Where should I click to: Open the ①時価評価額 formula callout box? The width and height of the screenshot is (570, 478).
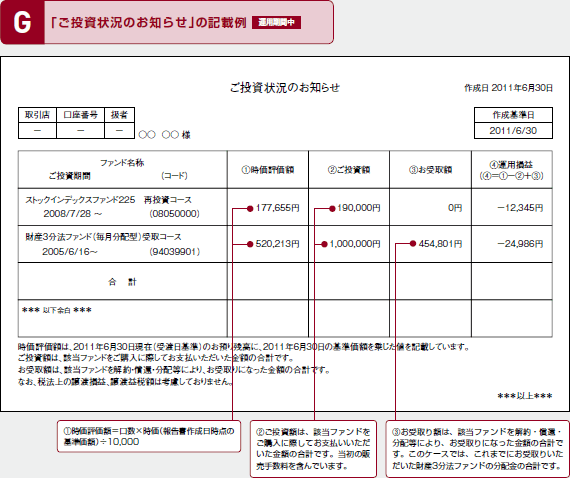pyautogui.click(x=149, y=436)
